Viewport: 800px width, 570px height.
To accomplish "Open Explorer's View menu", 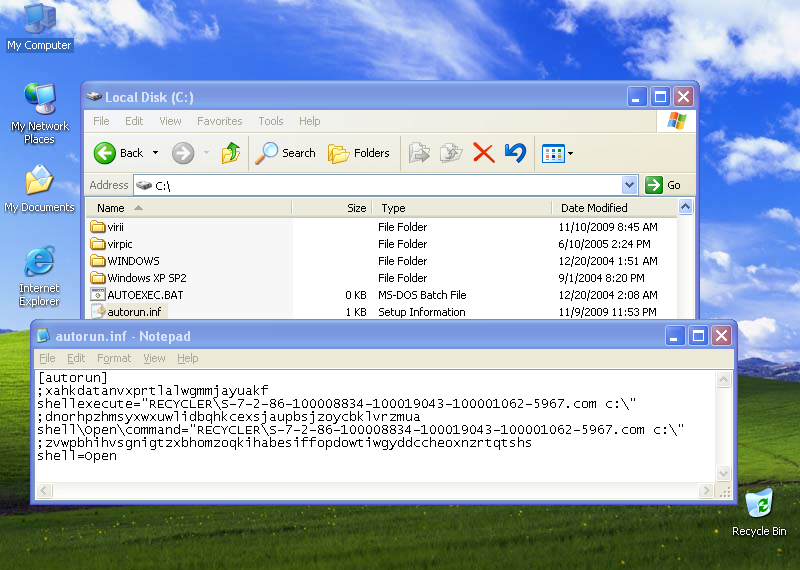I will (170, 121).
